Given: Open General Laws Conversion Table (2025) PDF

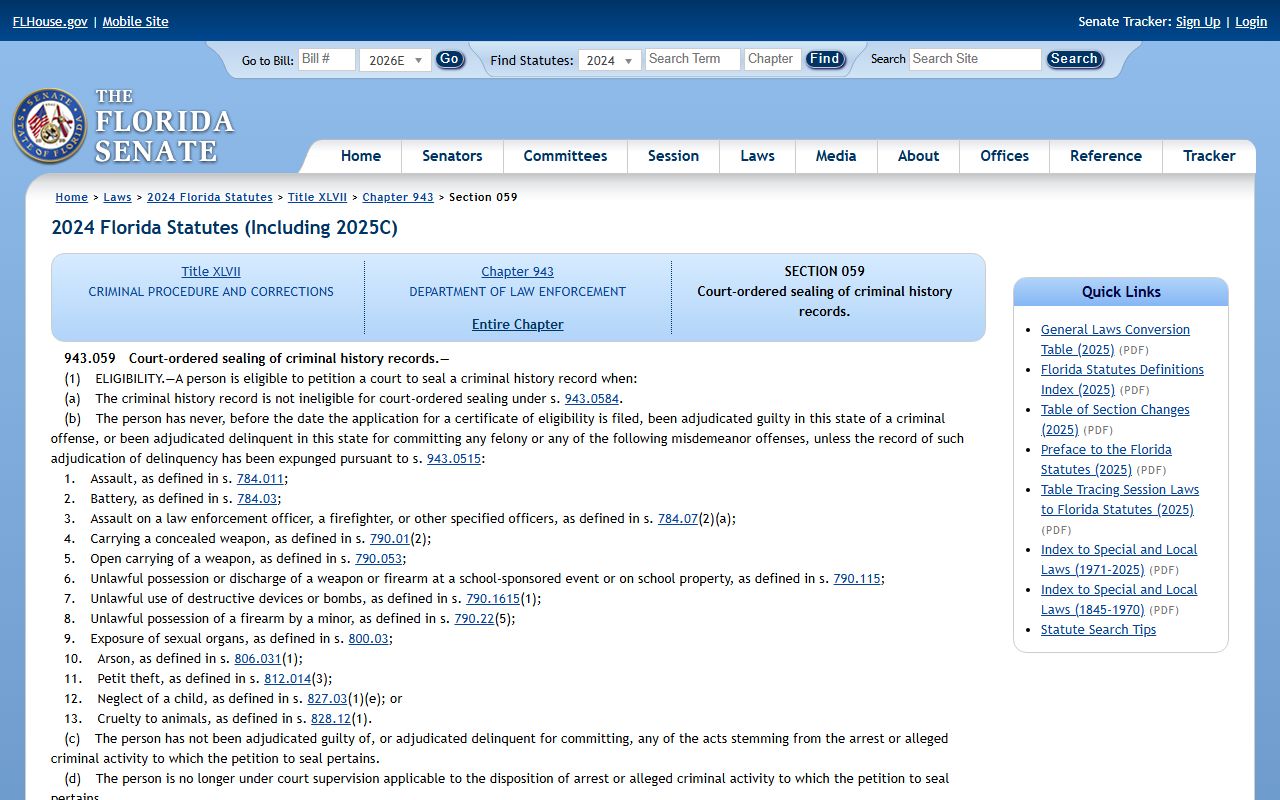Looking at the screenshot, I should click(x=1115, y=339).
